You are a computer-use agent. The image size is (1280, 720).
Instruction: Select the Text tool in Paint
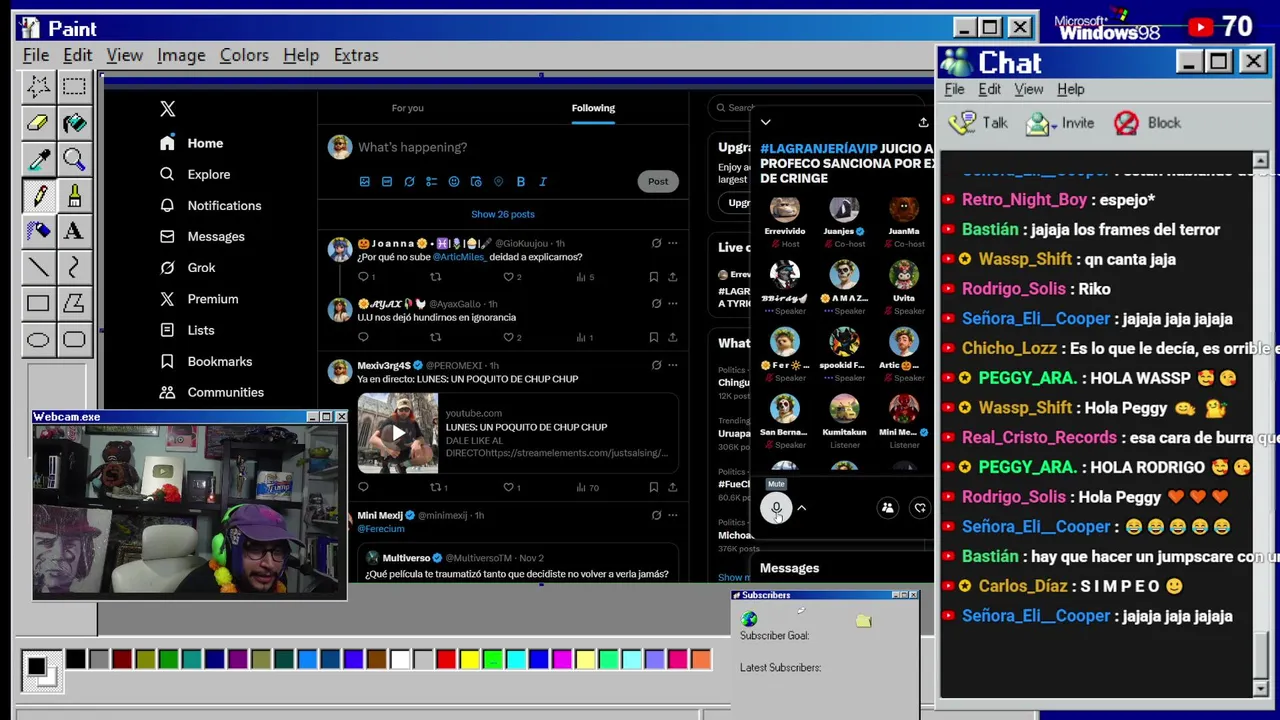(x=74, y=231)
